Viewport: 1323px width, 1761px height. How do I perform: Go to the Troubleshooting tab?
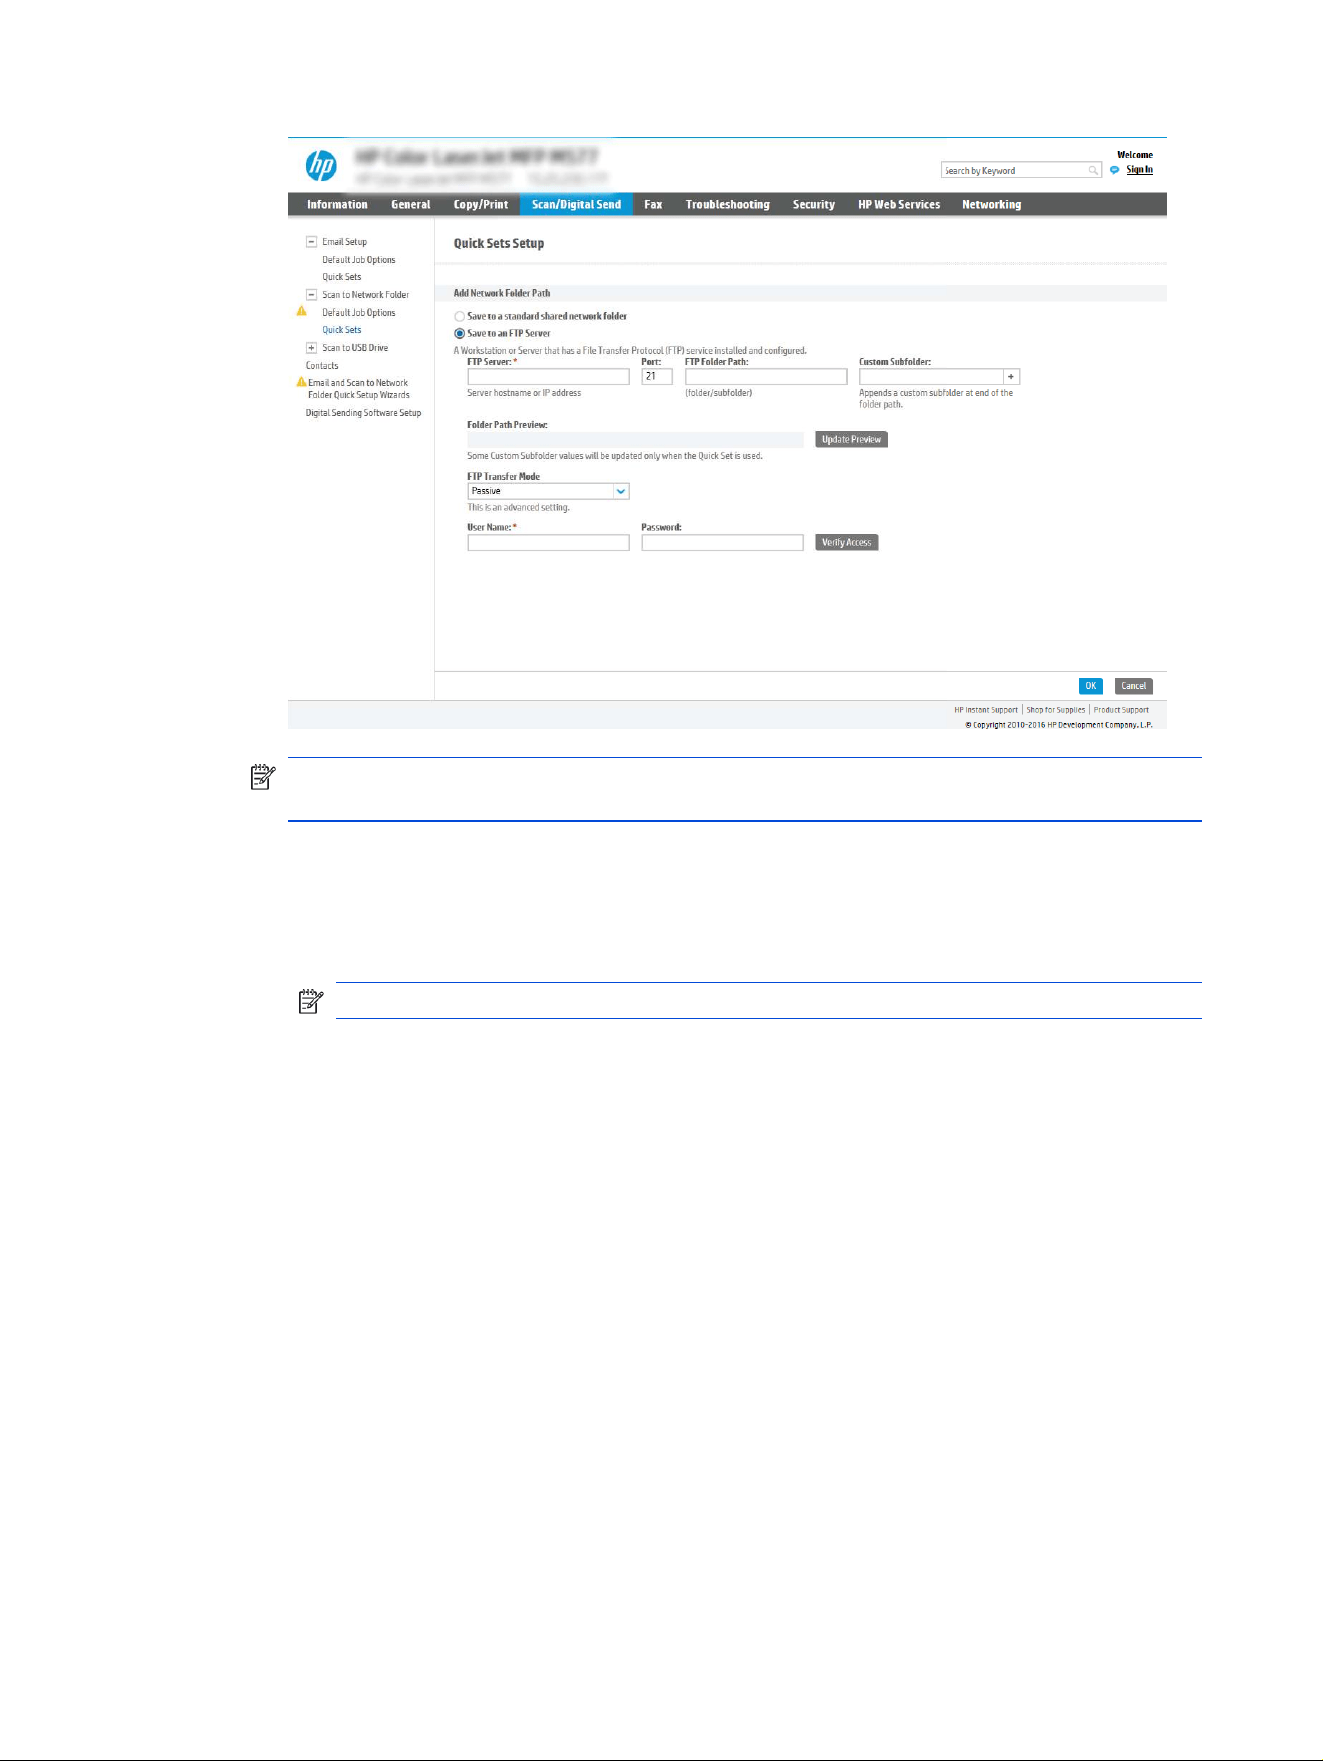coord(728,204)
